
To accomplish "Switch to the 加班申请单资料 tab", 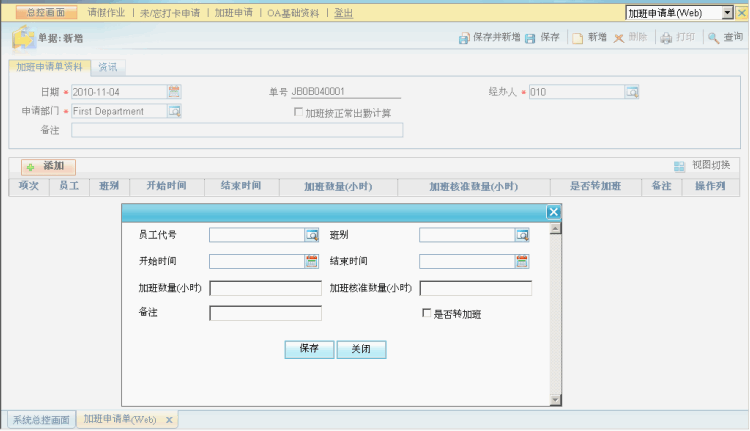I will (x=49, y=67).
